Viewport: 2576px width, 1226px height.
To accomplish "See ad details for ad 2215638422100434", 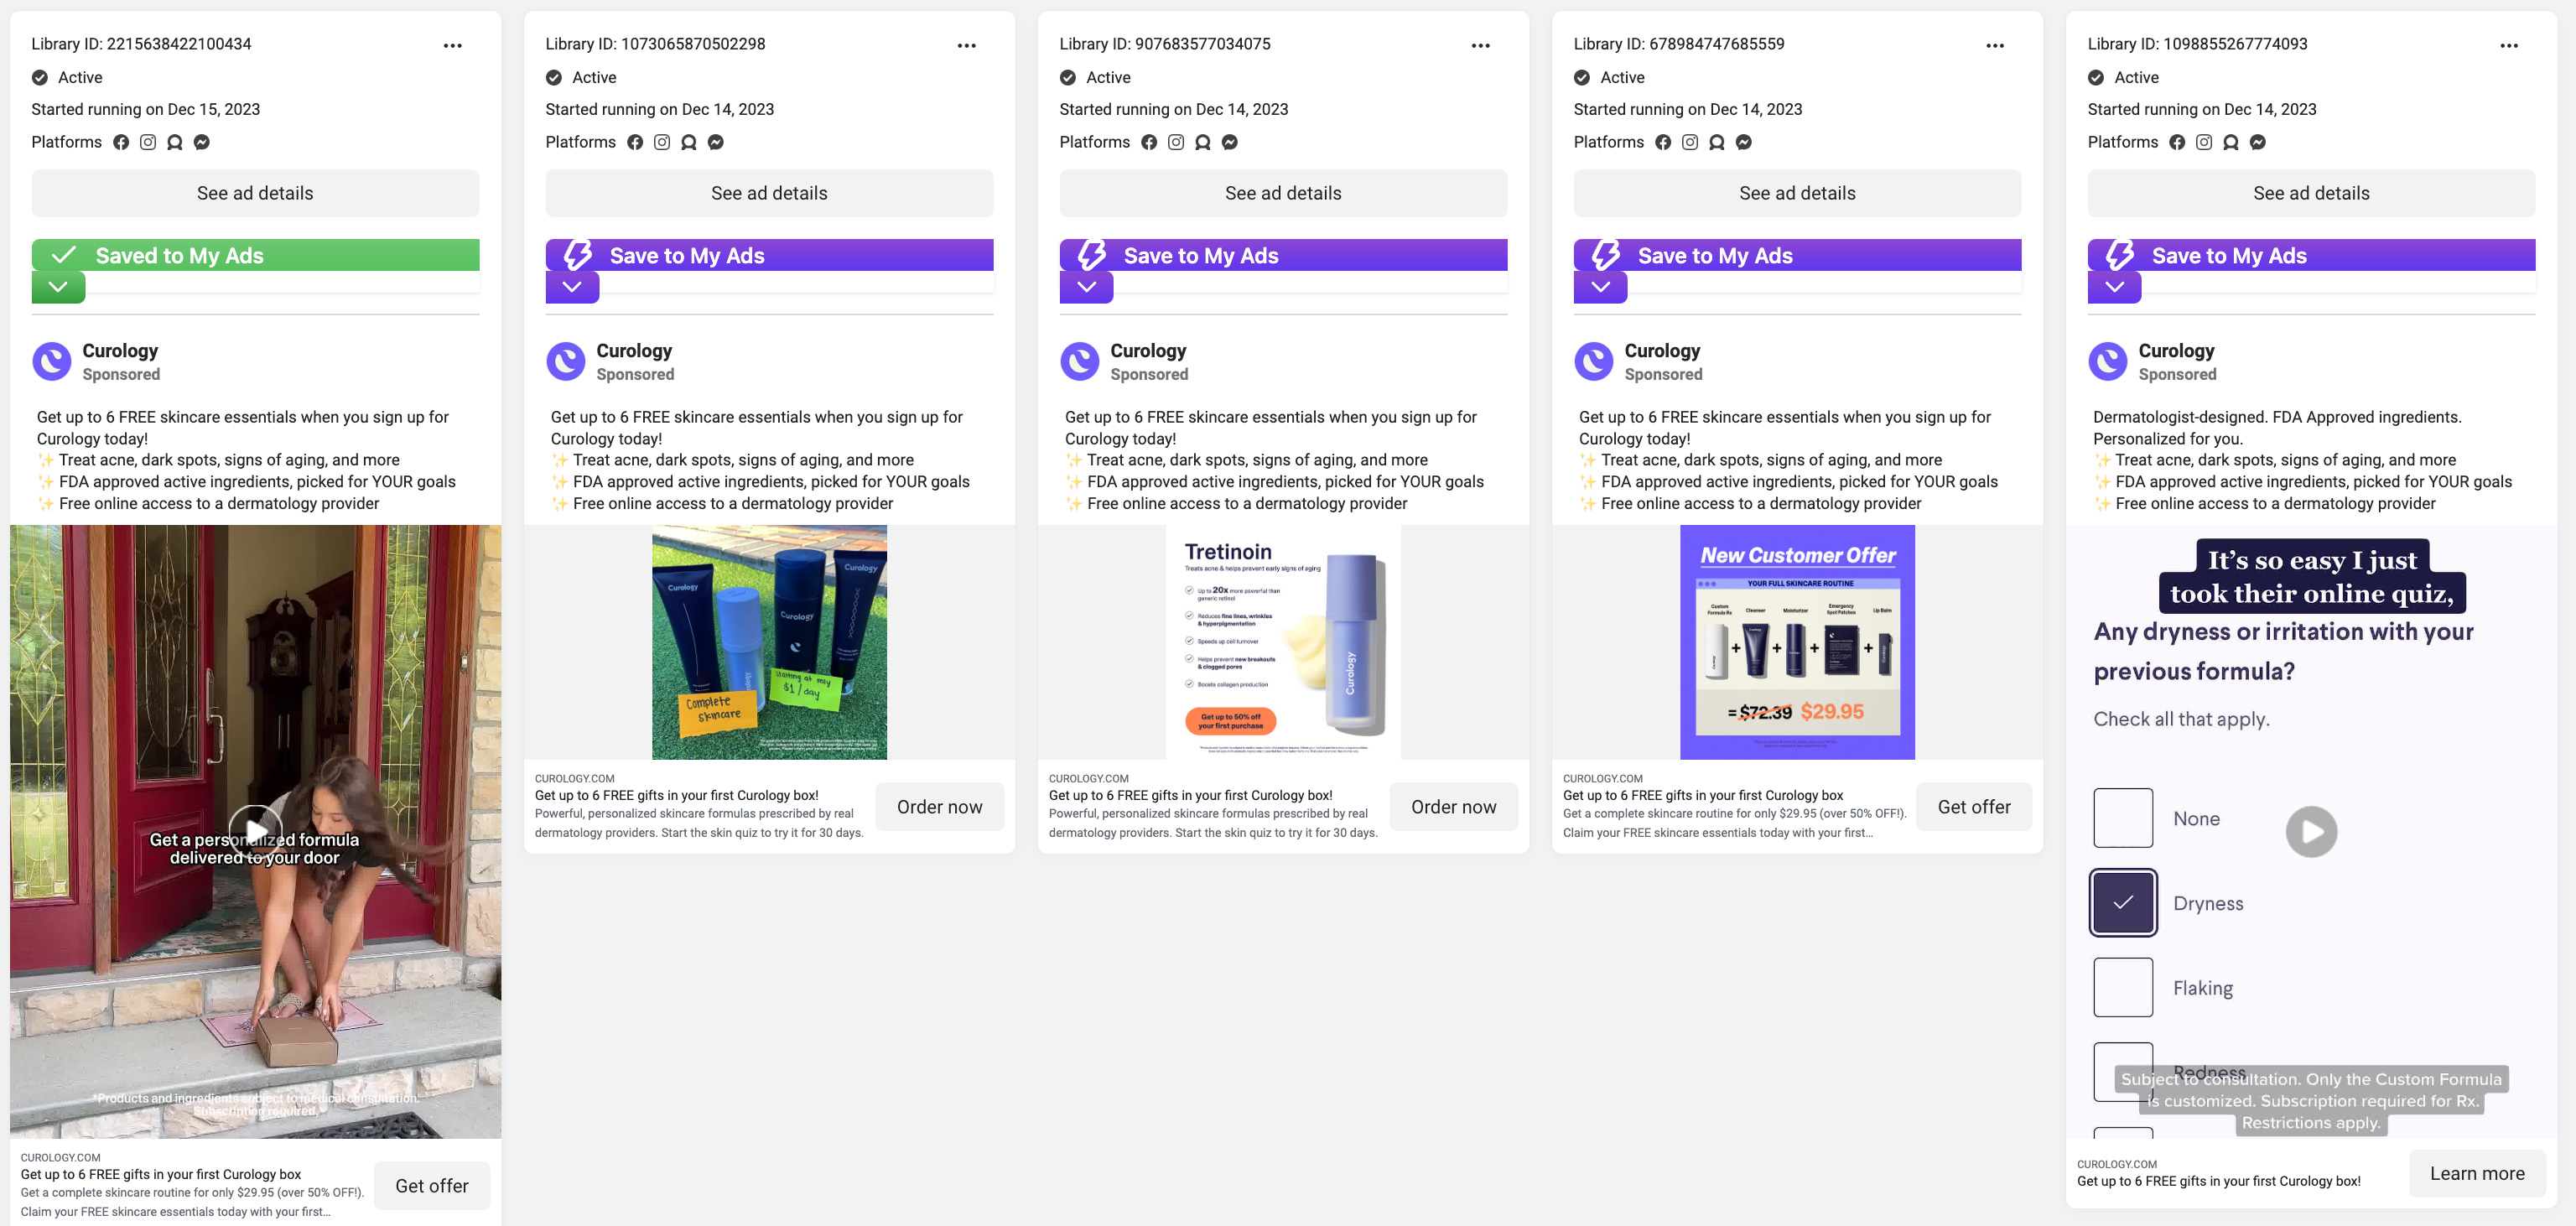I will coord(255,193).
